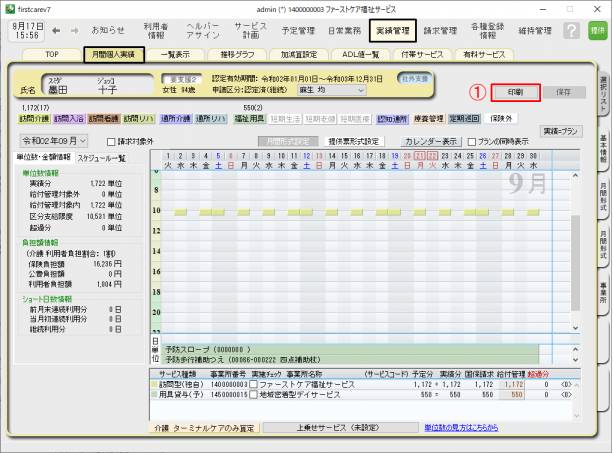Screen dimensions: 613x453
Task: Toggle the 請求対象外 checkbox
Action: coord(111,142)
